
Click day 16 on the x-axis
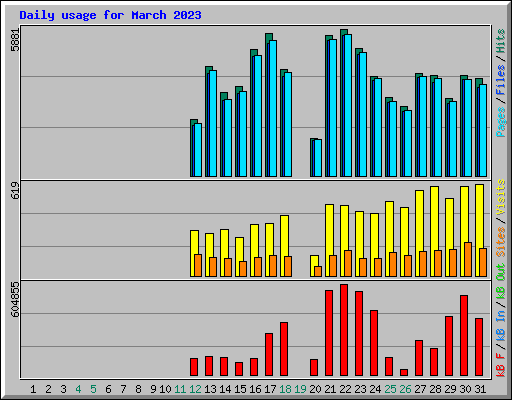[x=255, y=389]
